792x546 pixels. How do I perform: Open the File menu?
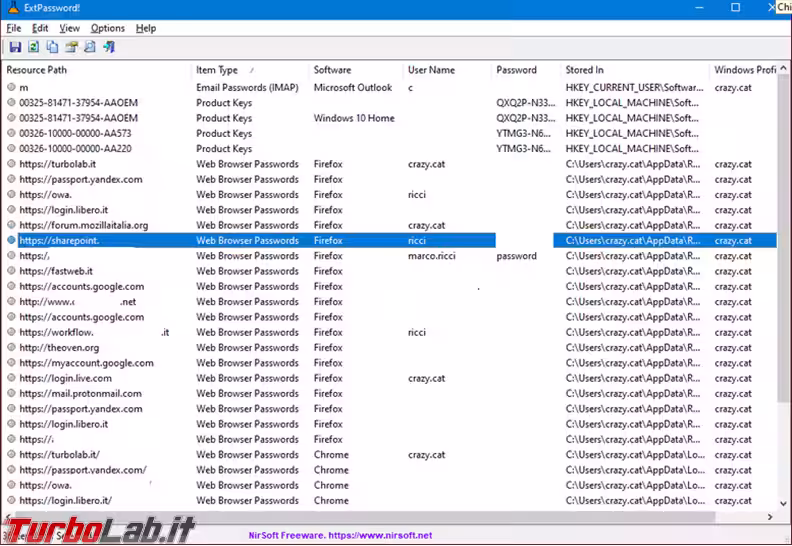coord(14,28)
